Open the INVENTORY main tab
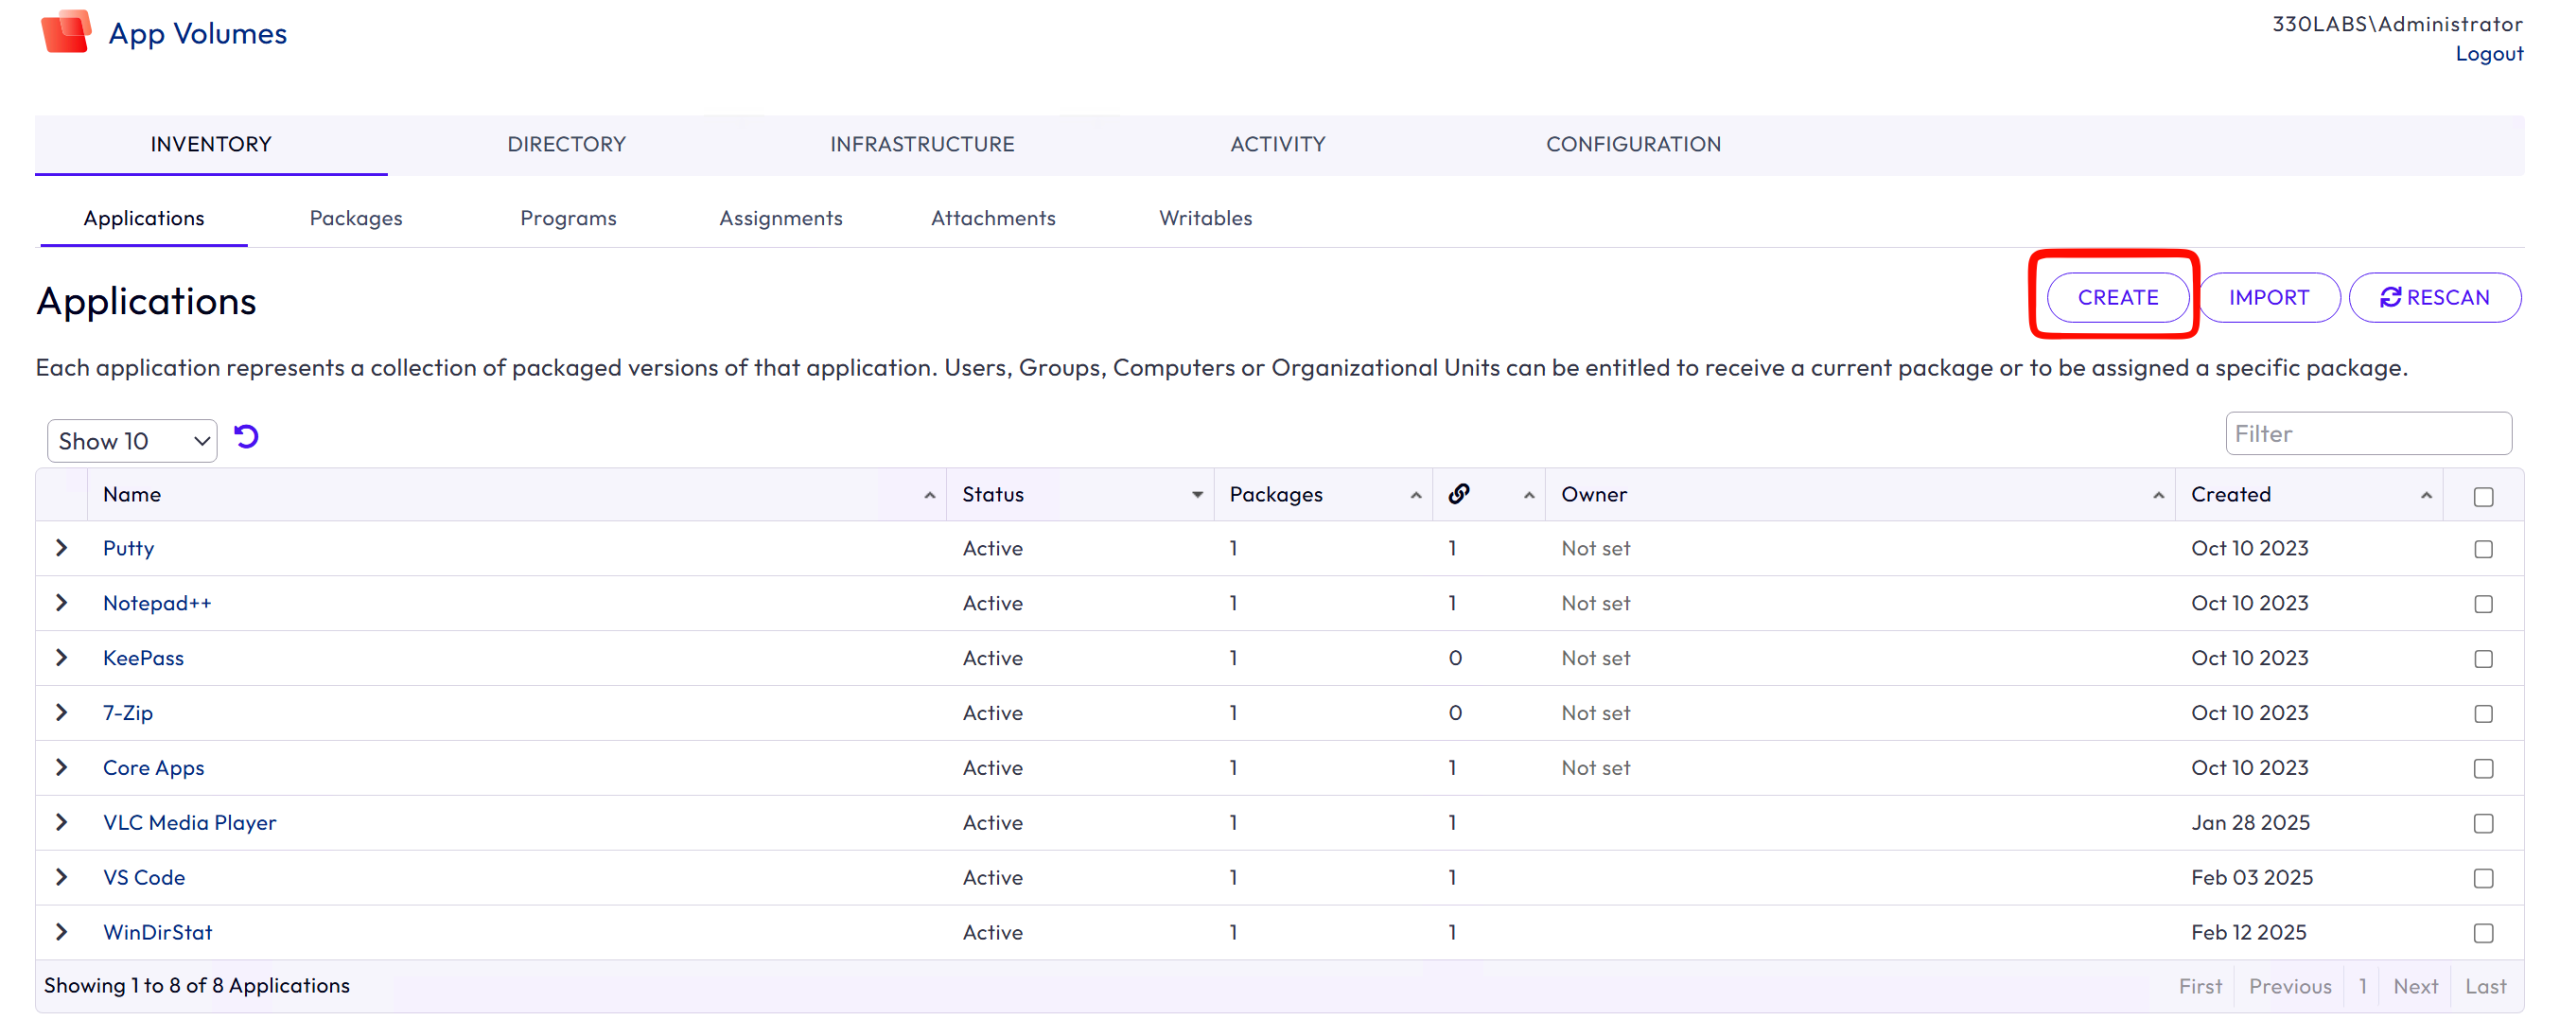The height and width of the screenshot is (1020, 2560). coord(211,144)
